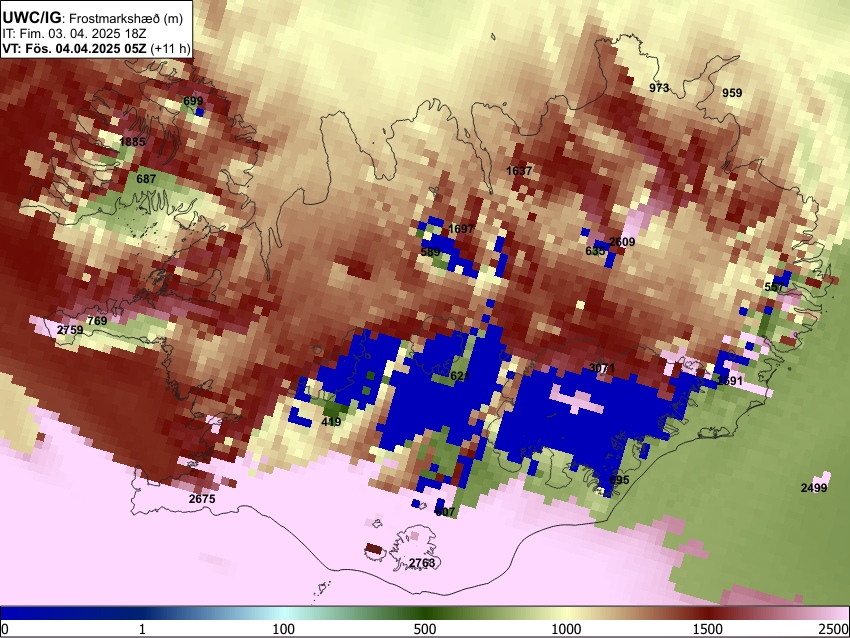850x638 pixels.
Task: Click the 500 tick label on the legend
Action: [425, 629]
